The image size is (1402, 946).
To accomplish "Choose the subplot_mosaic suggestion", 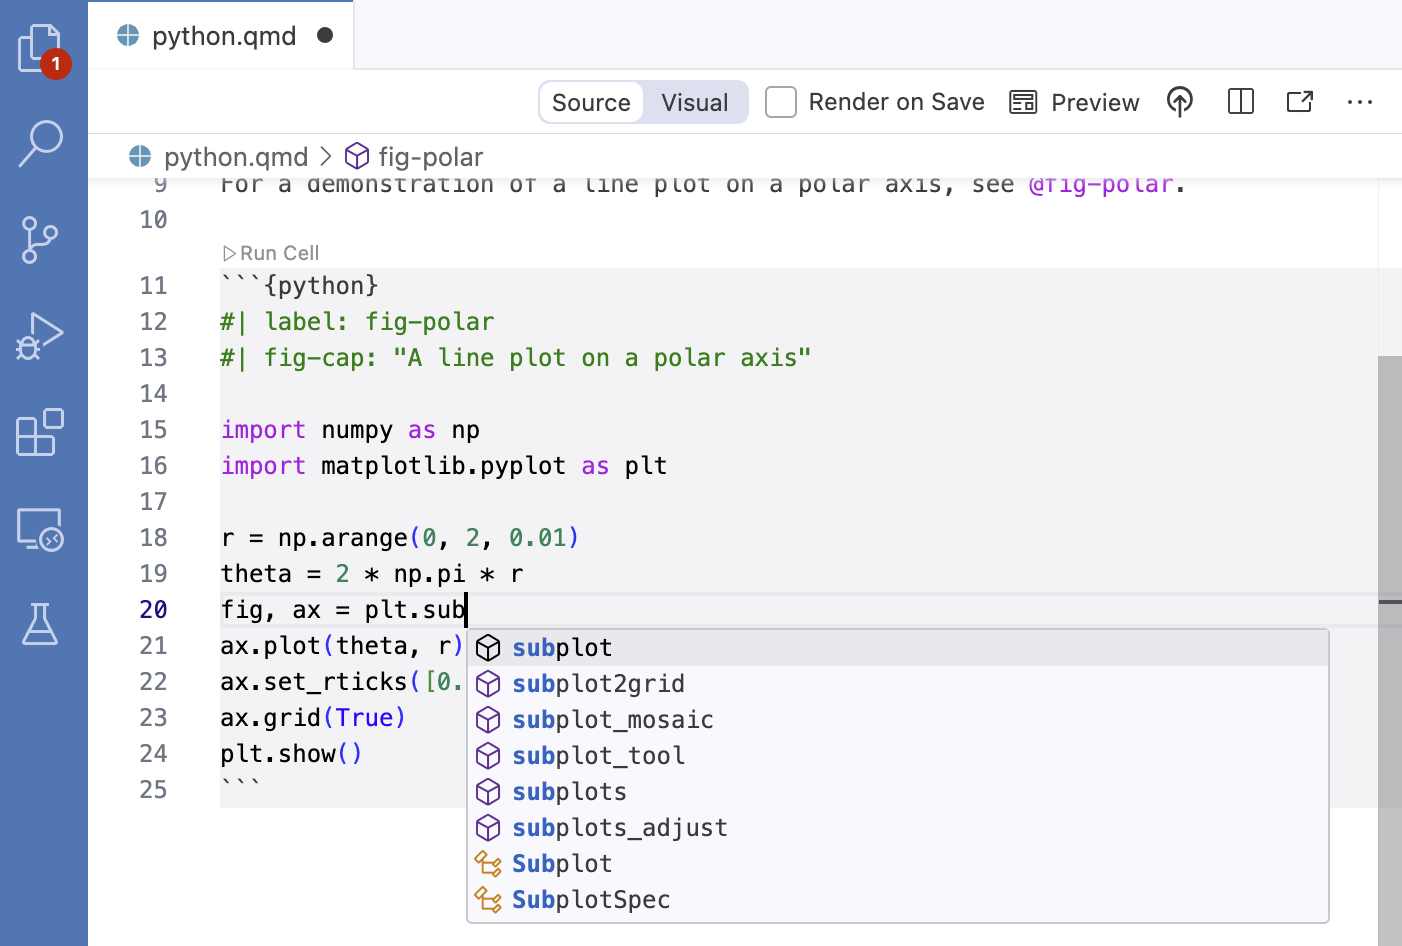I will pos(898,720).
